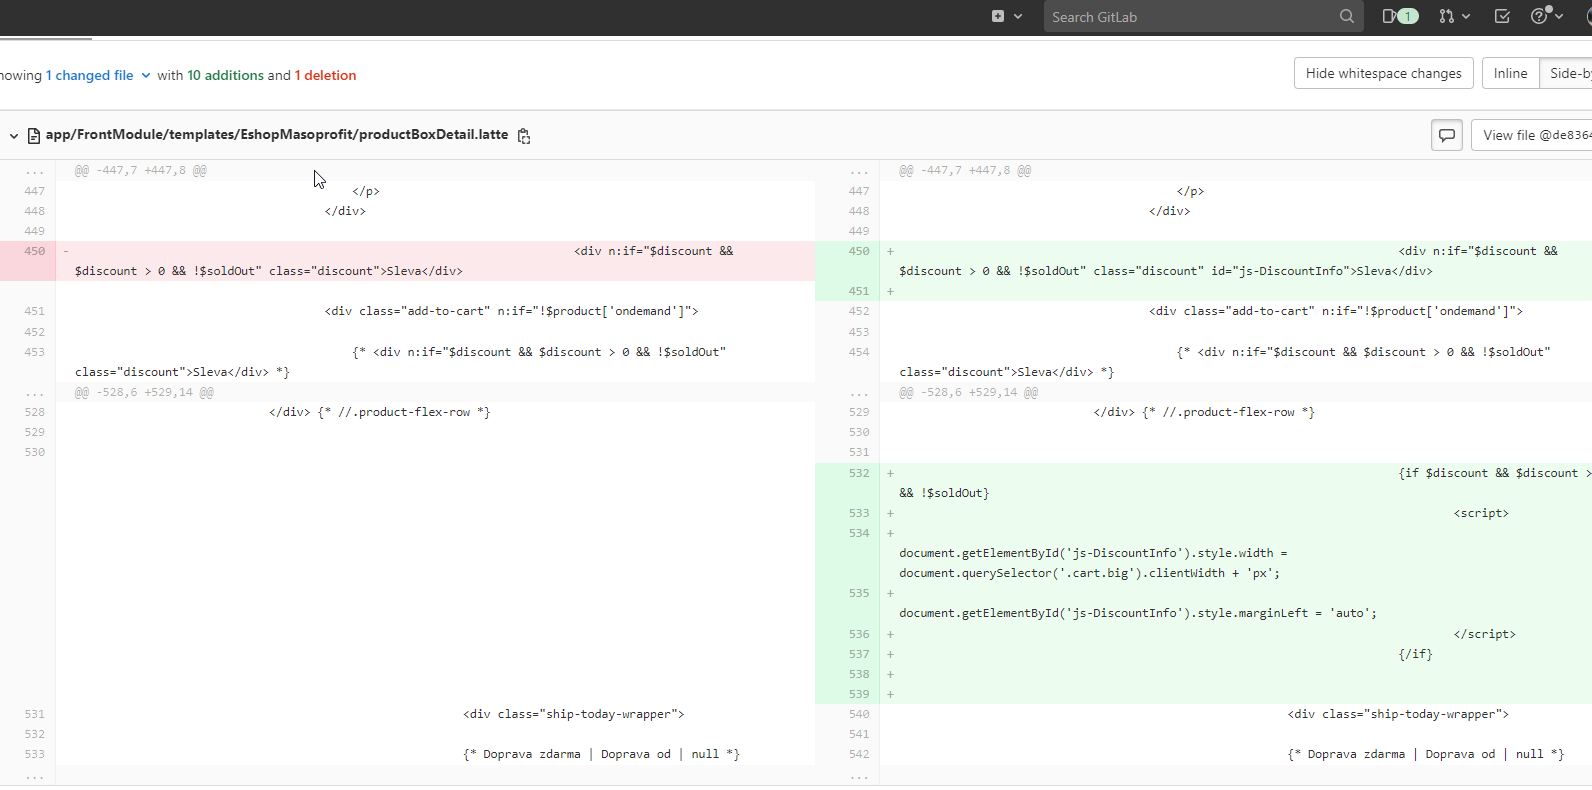Click the '{/if}' added line
This screenshot has height=790, width=1592.
[1415, 654]
